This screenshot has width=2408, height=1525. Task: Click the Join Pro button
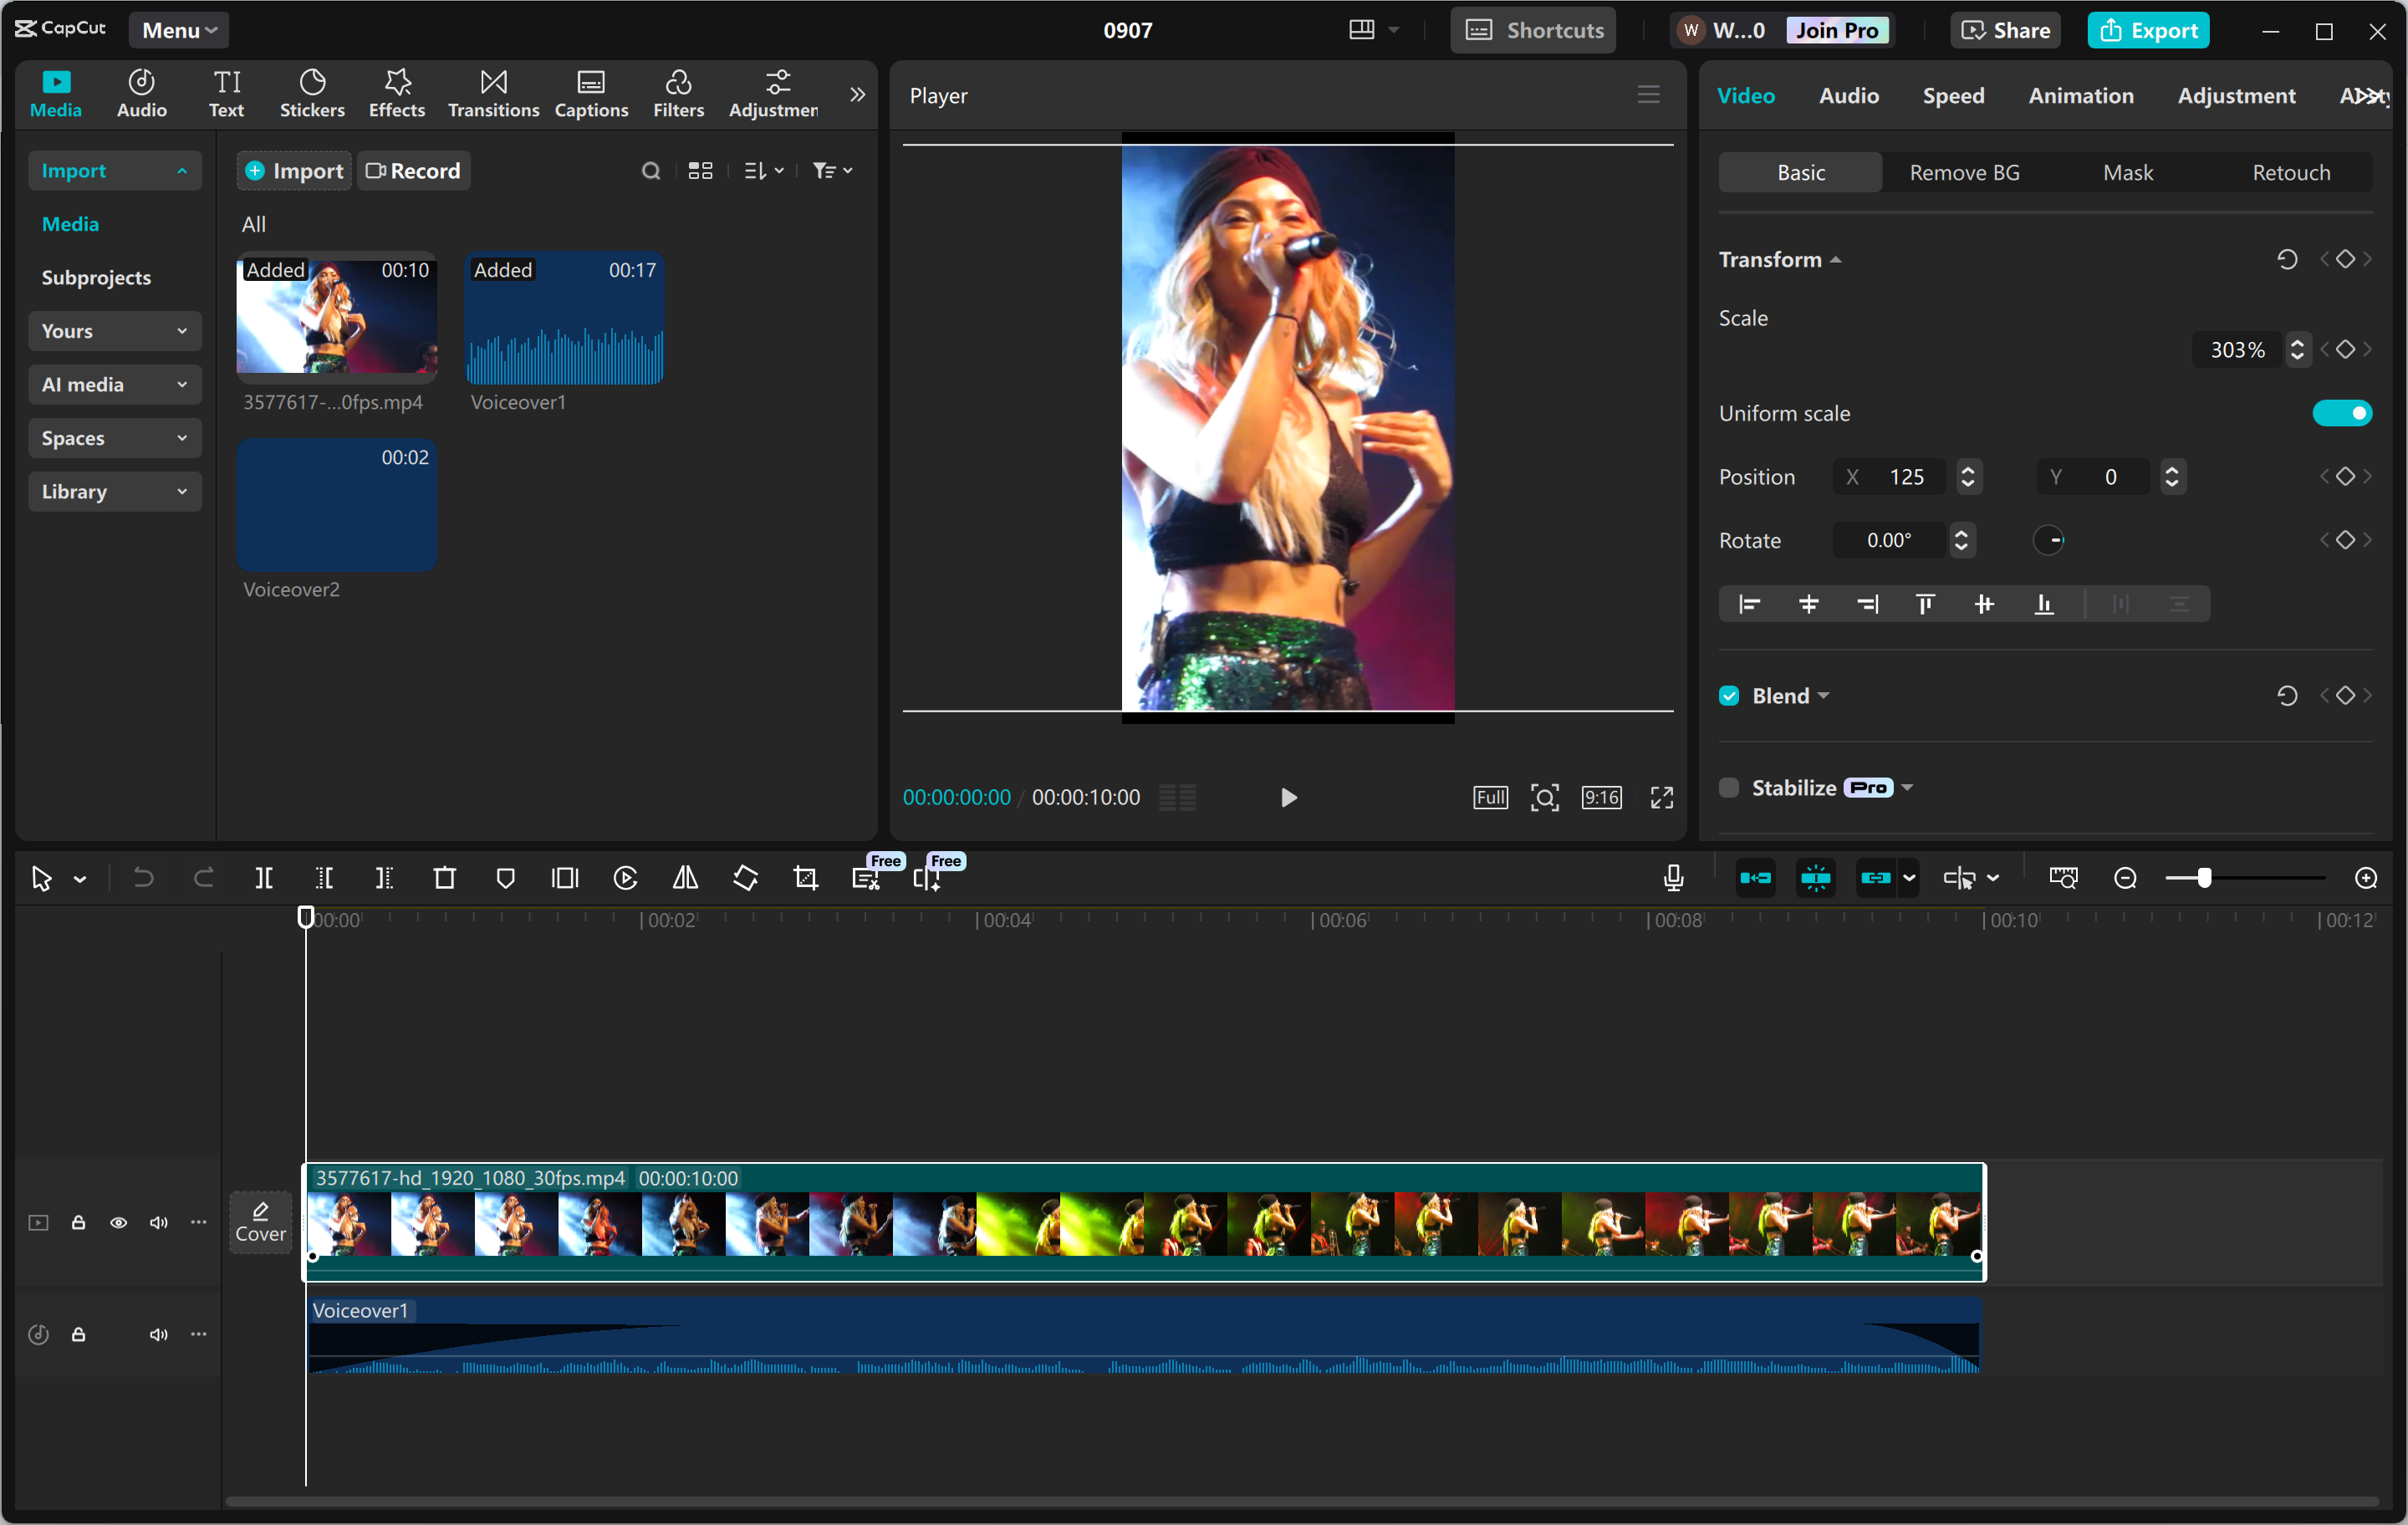coord(1838,30)
